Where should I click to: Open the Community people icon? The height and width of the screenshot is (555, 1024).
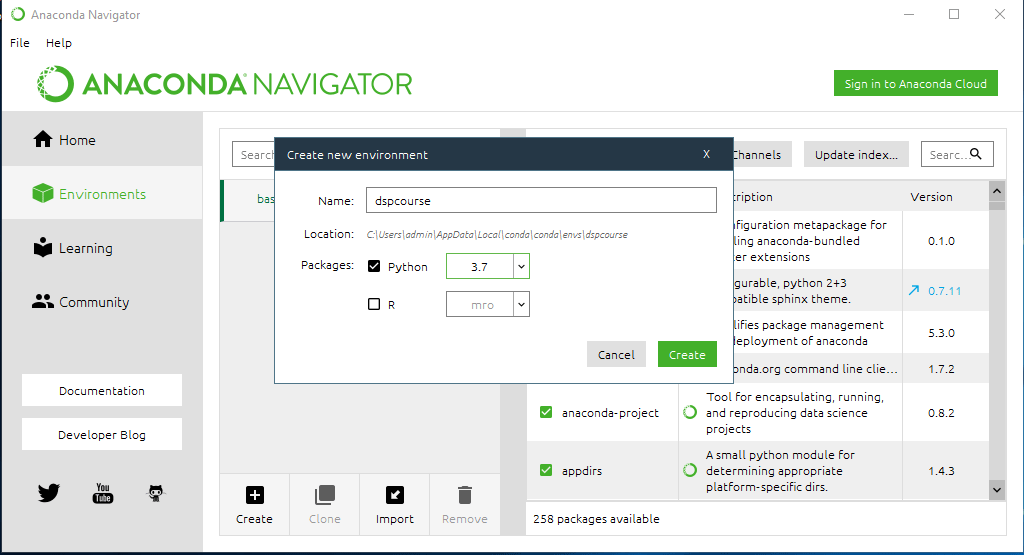42,302
